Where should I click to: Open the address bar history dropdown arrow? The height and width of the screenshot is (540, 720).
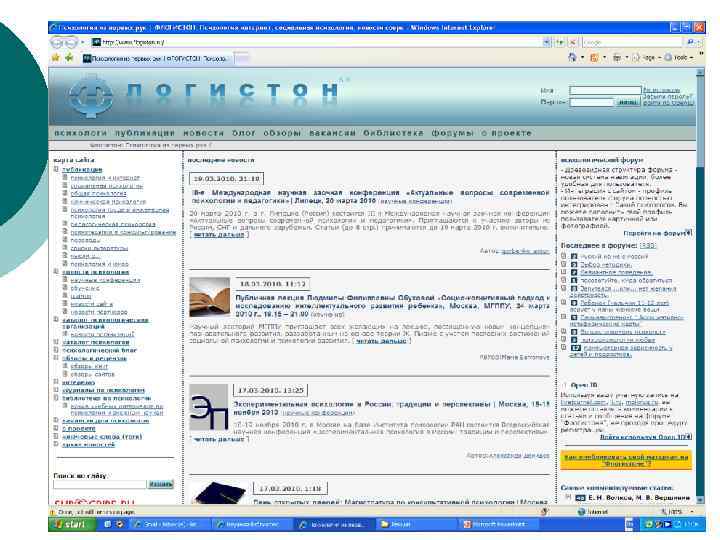tap(546, 42)
